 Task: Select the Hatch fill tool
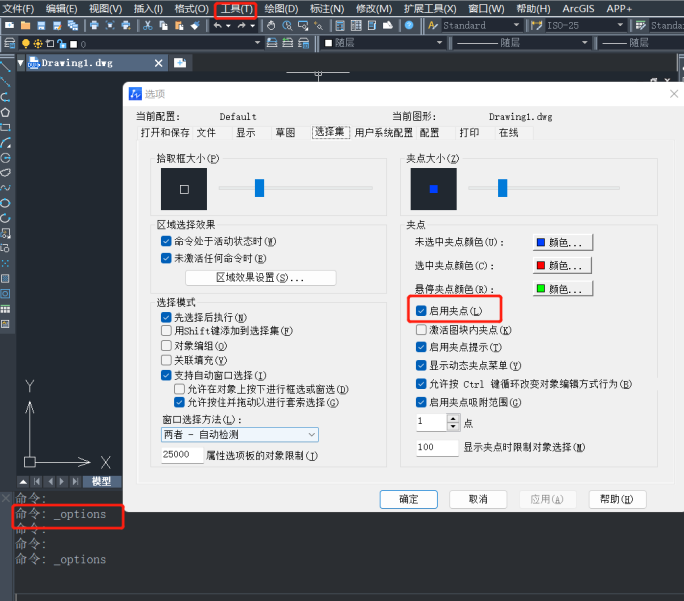[5, 279]
